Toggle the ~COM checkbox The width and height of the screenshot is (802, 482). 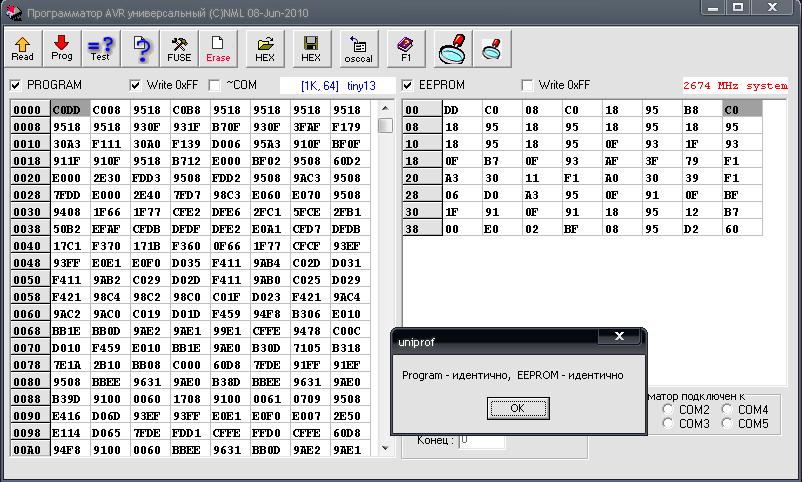tap(214, 85)
